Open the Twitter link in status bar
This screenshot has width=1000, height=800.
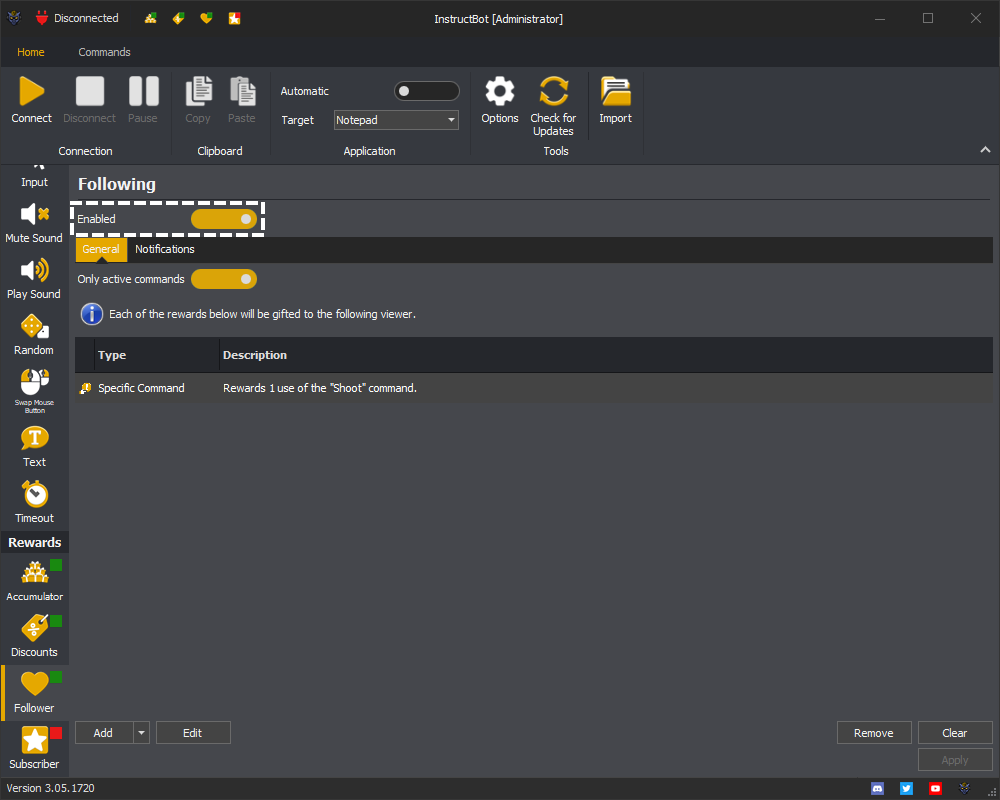click(906, 789)
